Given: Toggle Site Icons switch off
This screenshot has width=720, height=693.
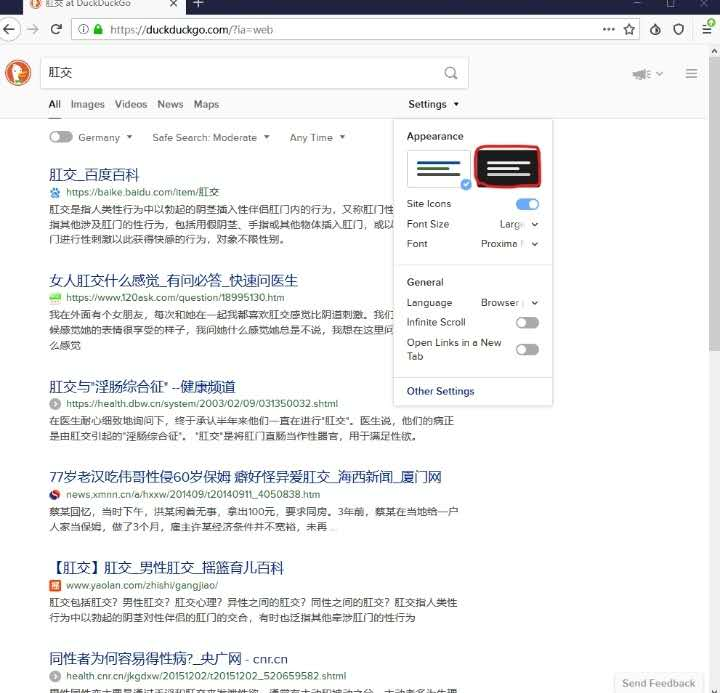Looking at the screenshot, I should [x=527, y=204].
